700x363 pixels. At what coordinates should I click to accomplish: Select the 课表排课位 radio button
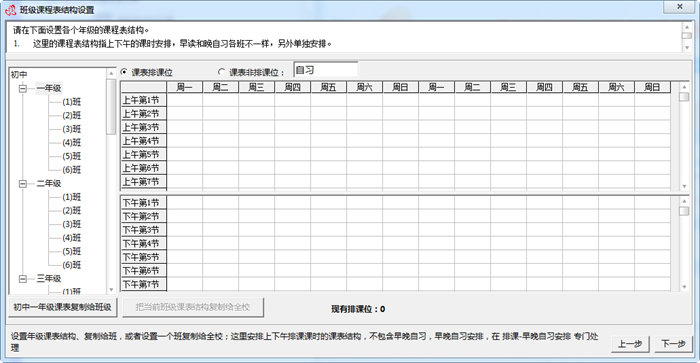click(124, 72)
